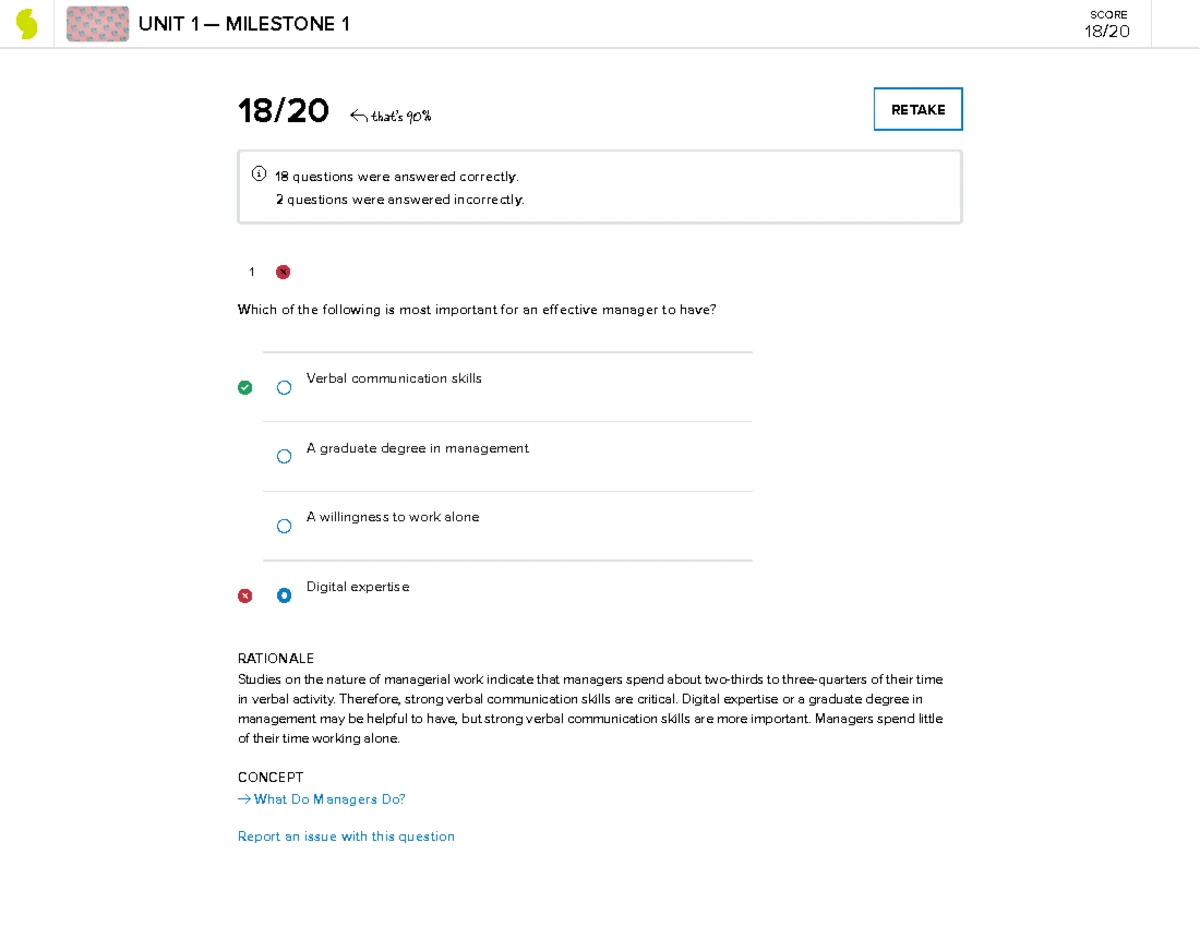This screenshot has height=927, width=1200.
Task: Click Report an issue with this question
Action: [346, 836]
